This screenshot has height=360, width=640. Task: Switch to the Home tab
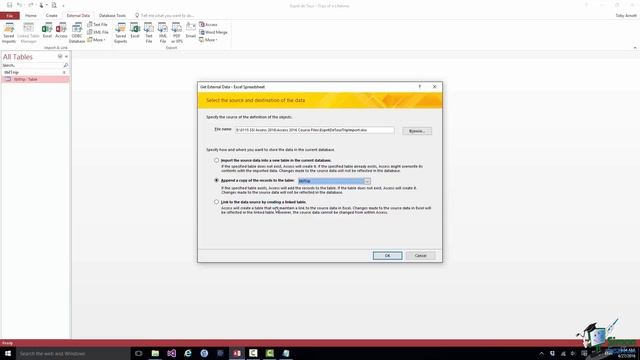pyautogui.click(x=31, y=16)
